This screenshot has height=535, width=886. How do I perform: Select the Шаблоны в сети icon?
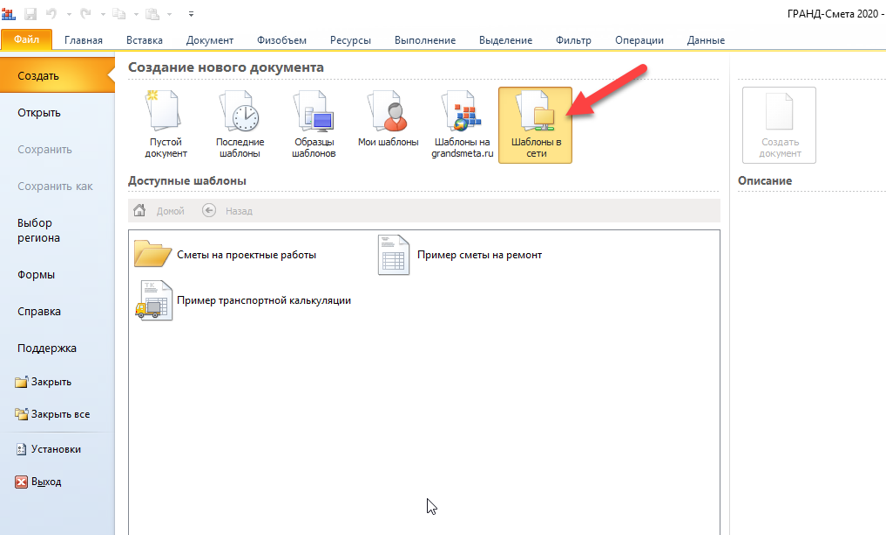click(535, 125)
